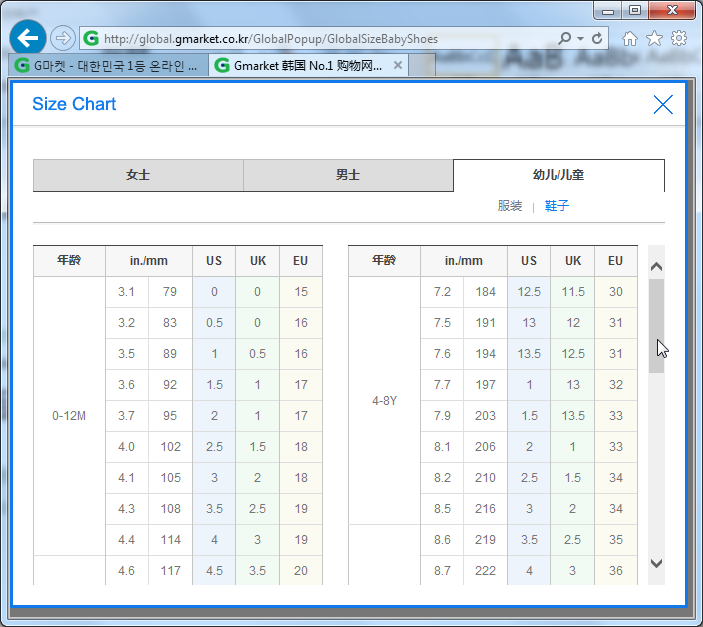703x627 pixels.
Task: Select the 幼儿/儿童 size chart tab
Action: pyautogui.click(x=558, y=175)
